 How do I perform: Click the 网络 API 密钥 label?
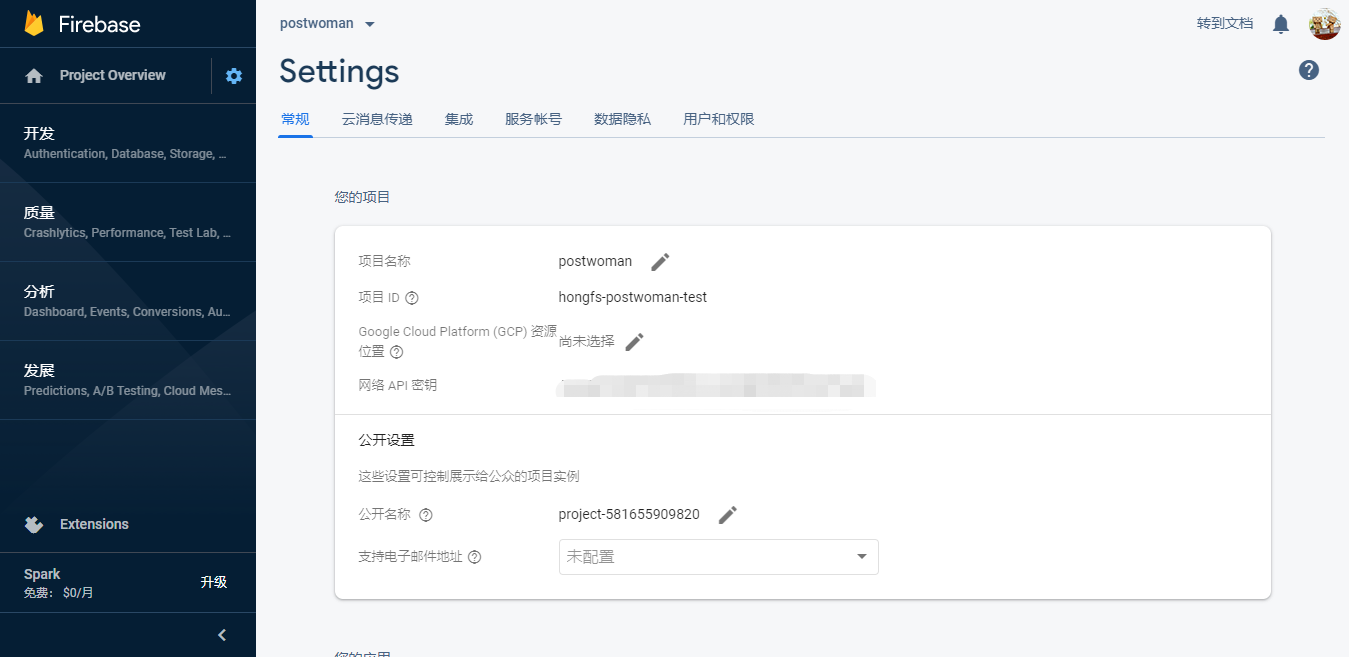tap(398, 385)
